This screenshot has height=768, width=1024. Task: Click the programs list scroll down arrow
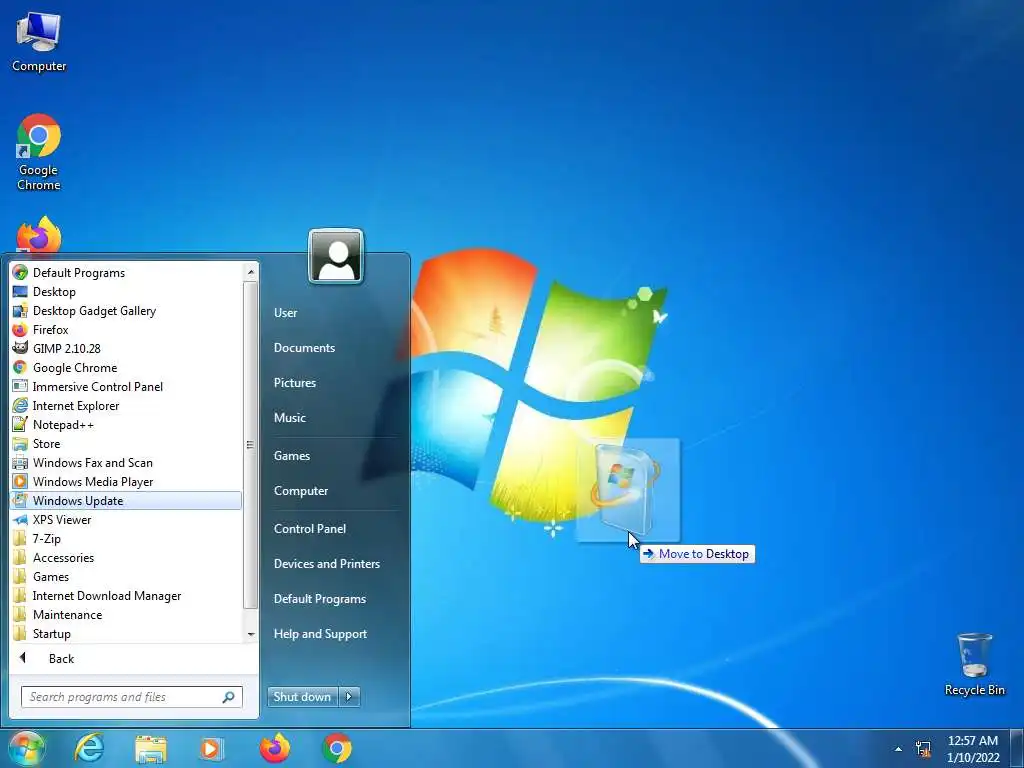coord(251,634)
